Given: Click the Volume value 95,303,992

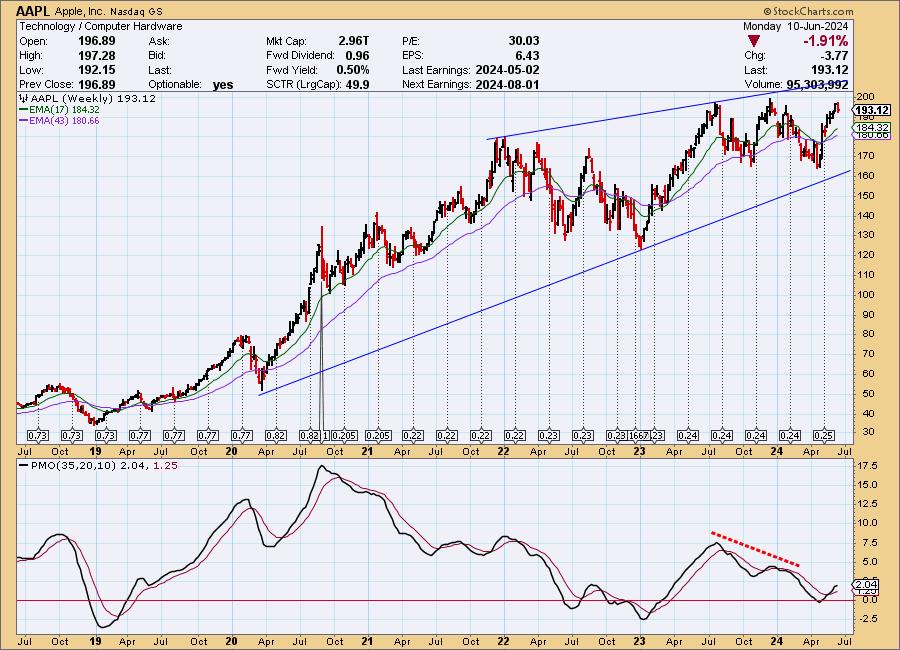Looking at the screenshot, I should coord(817,84).
